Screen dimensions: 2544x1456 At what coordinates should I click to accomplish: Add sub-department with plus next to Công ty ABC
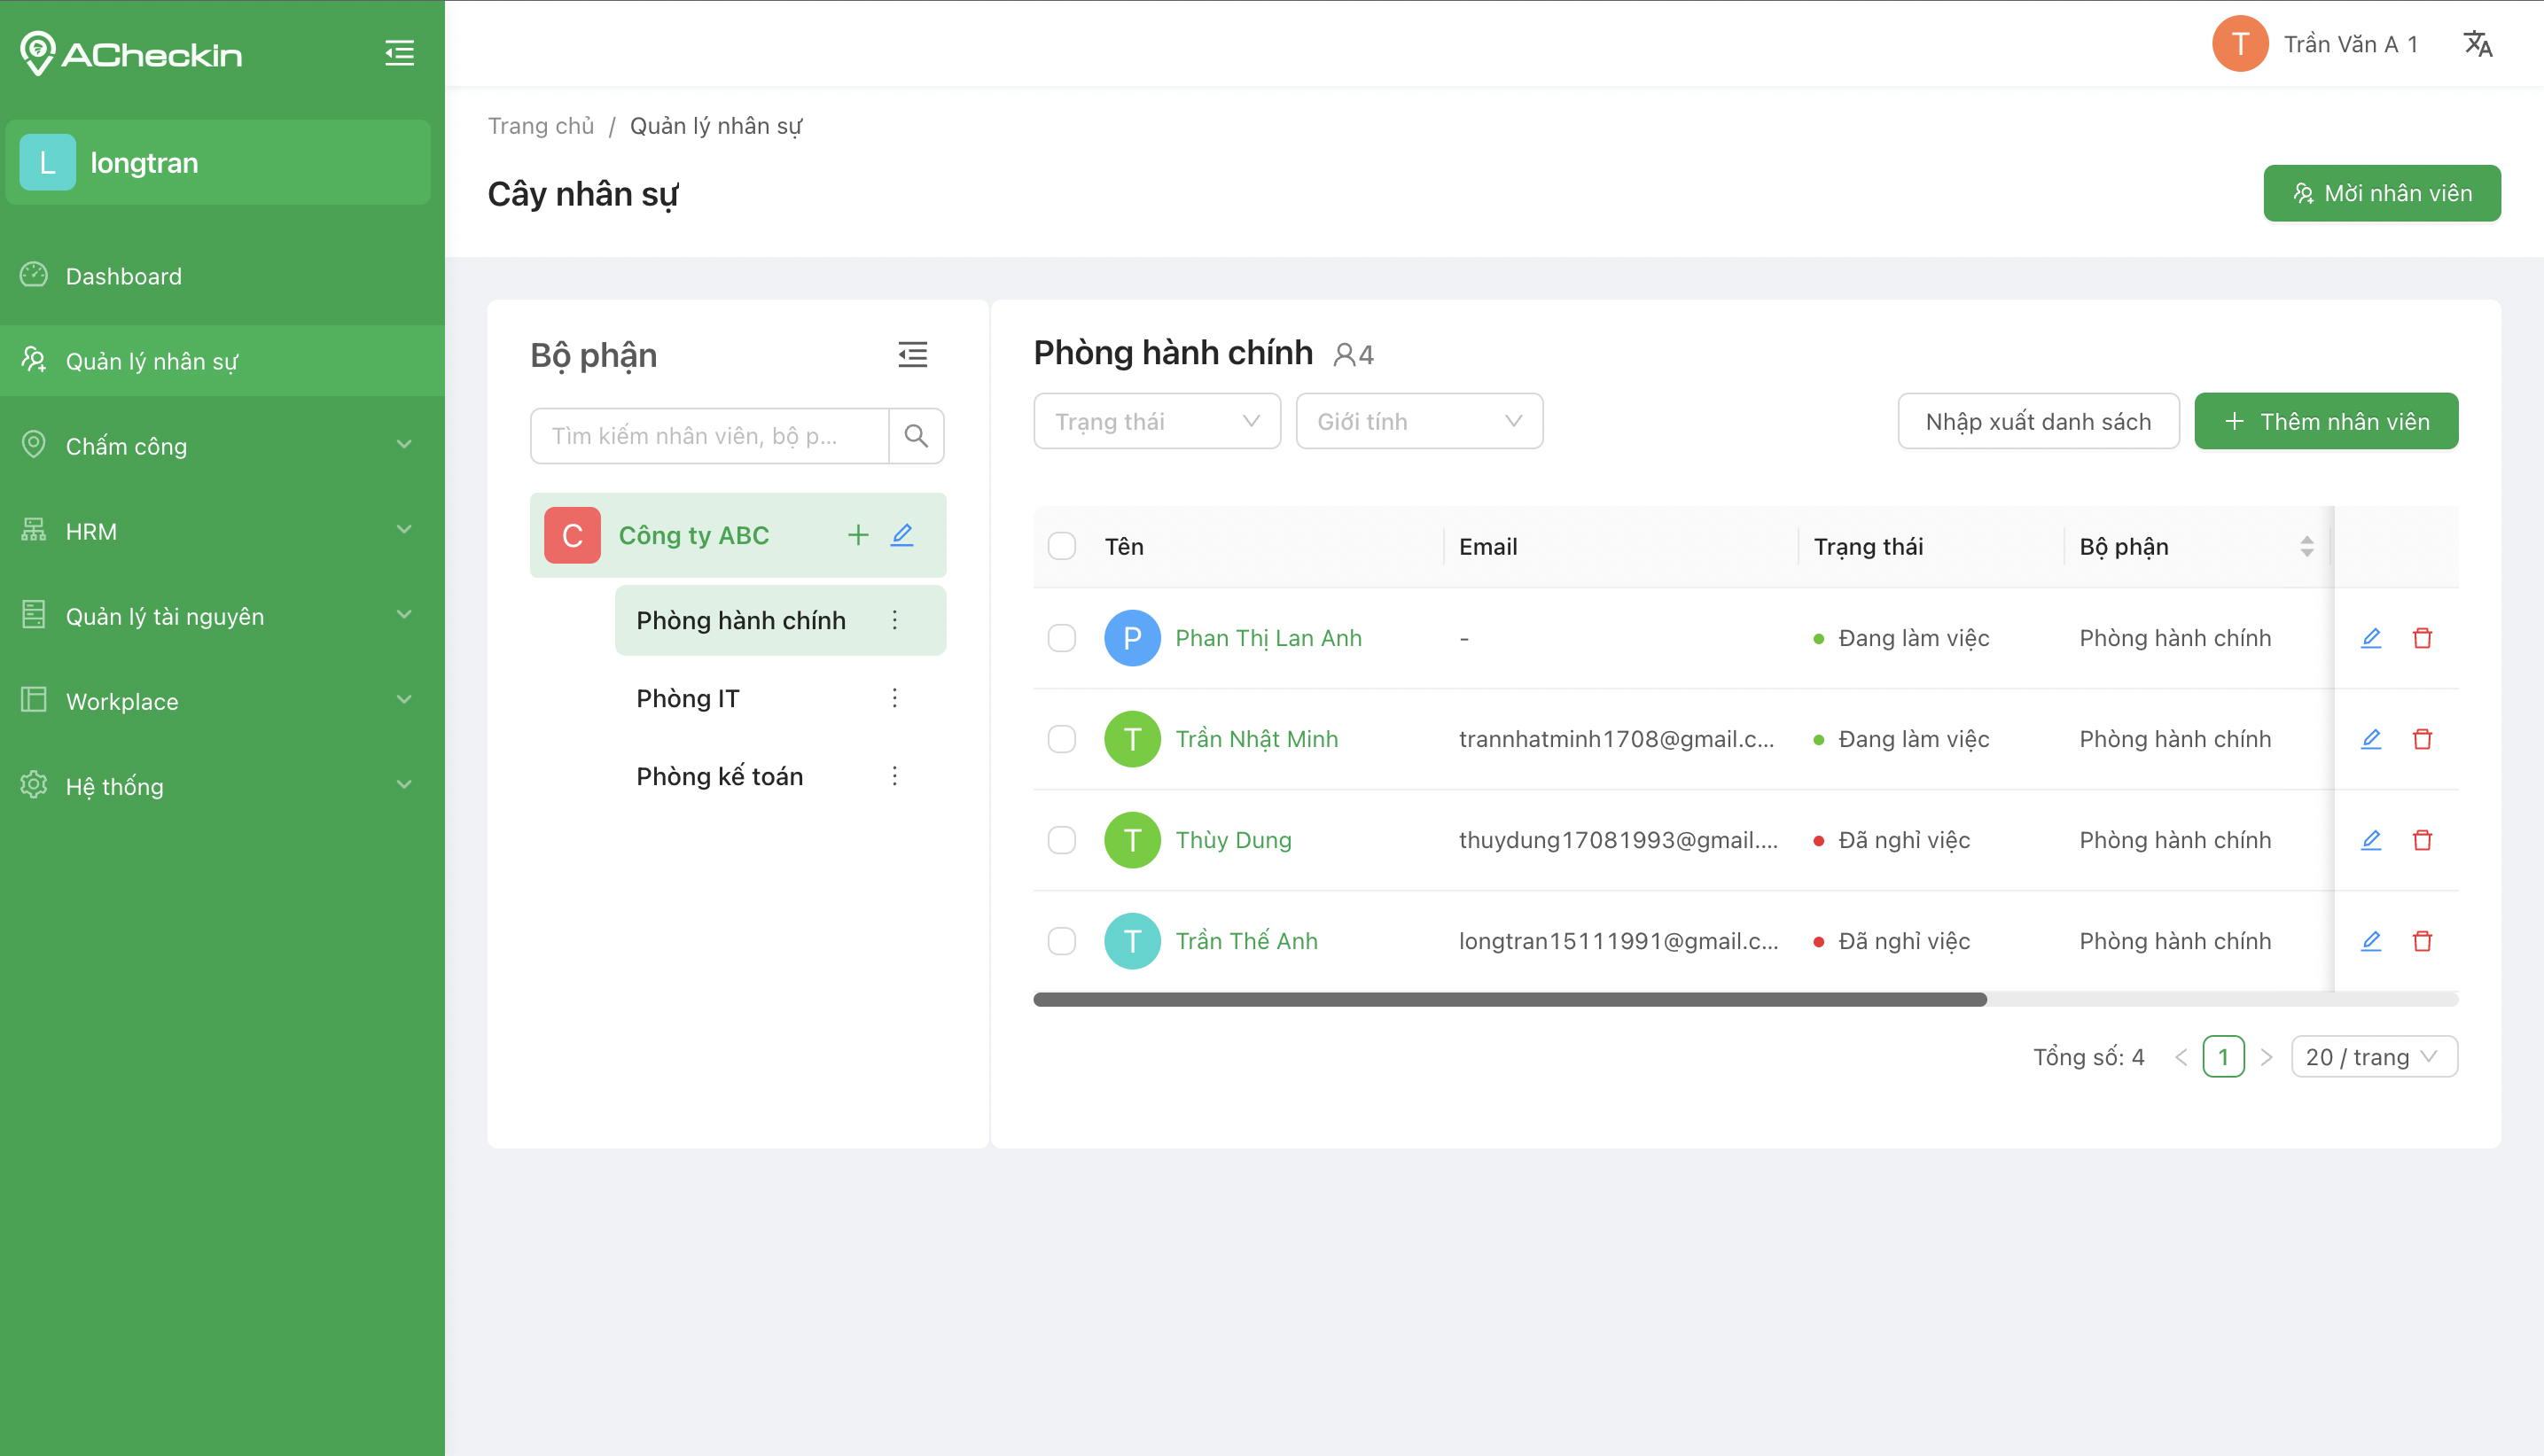pyautogui.click(x=857, y=535)
